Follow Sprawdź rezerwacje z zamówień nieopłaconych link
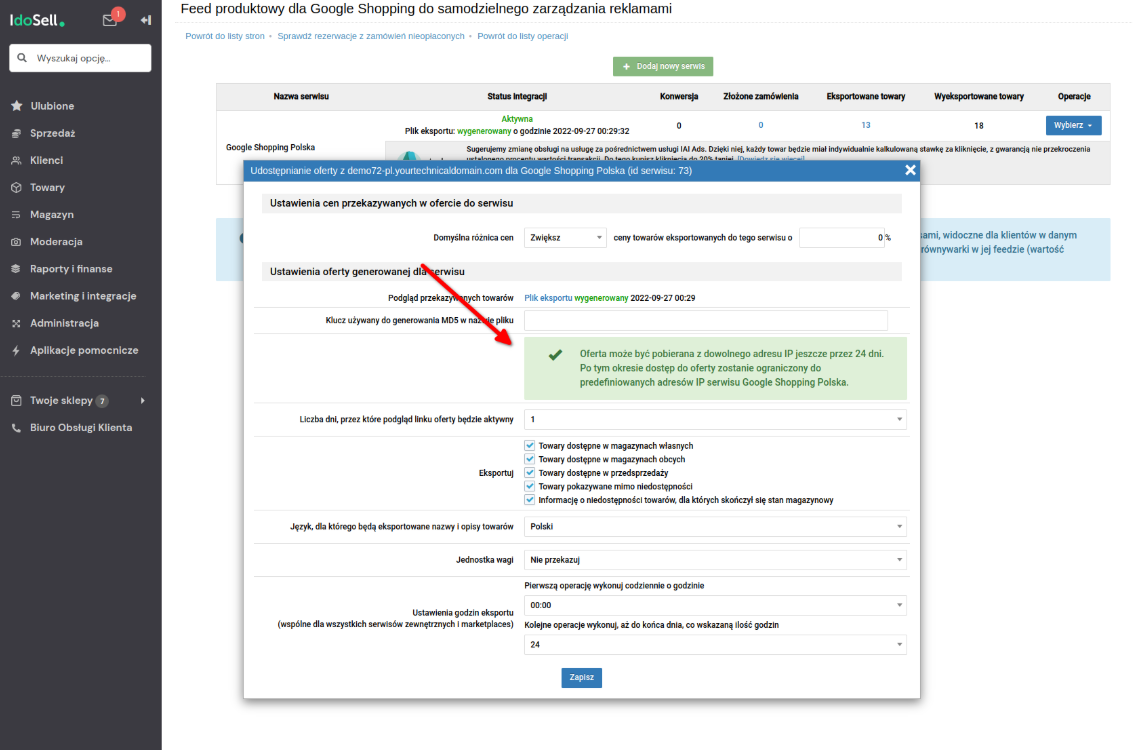This screenshot has height=750, width=1133. coord(371,36)
